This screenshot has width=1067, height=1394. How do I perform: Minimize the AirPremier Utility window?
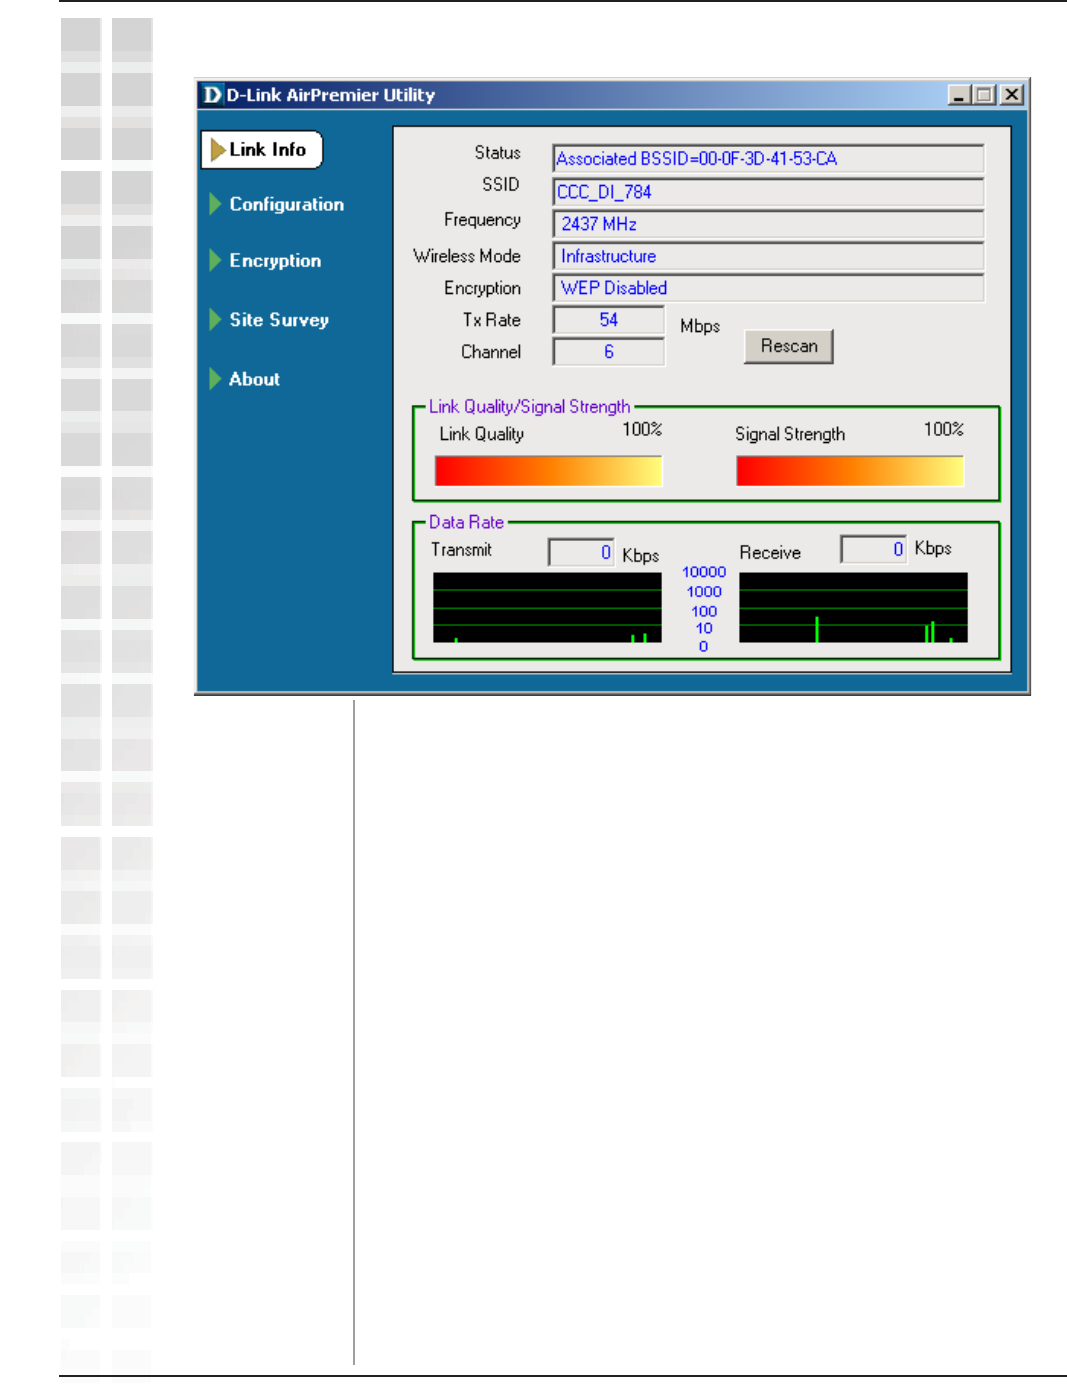(x=959, y=95)
